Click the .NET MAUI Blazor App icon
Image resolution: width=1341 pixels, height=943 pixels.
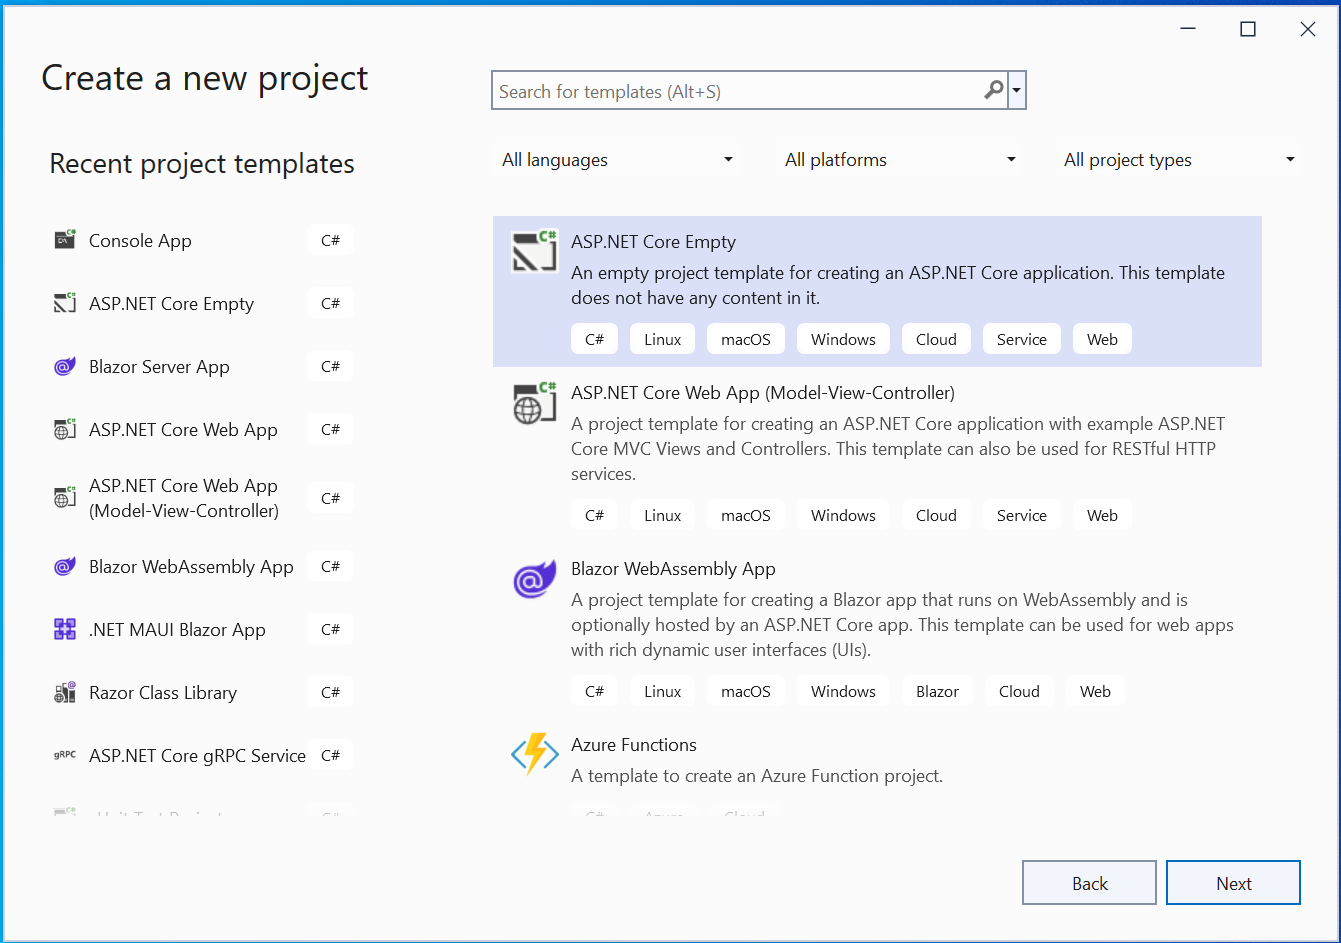click(x=65, y=629)
